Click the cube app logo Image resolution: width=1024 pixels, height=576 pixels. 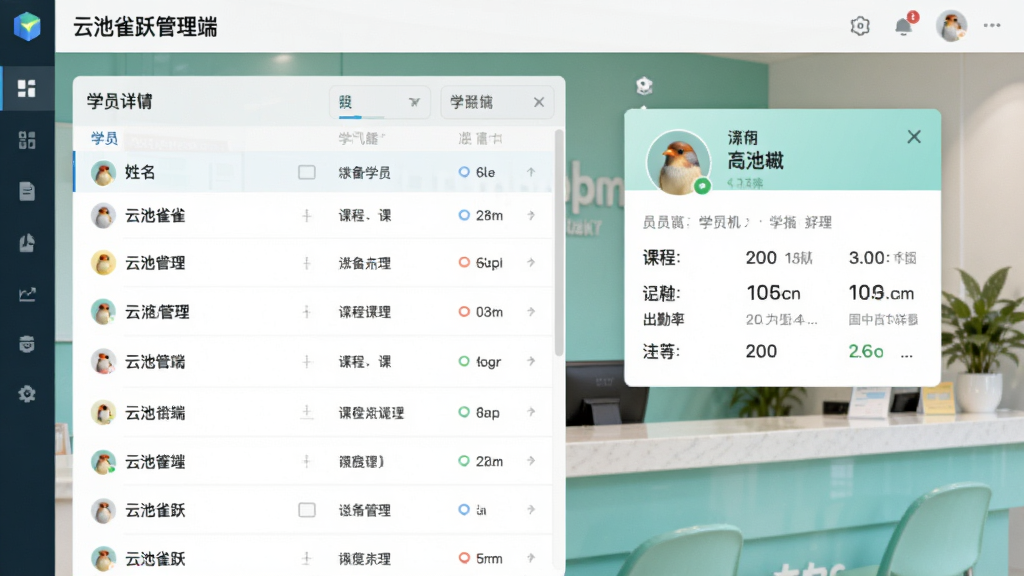27,26
